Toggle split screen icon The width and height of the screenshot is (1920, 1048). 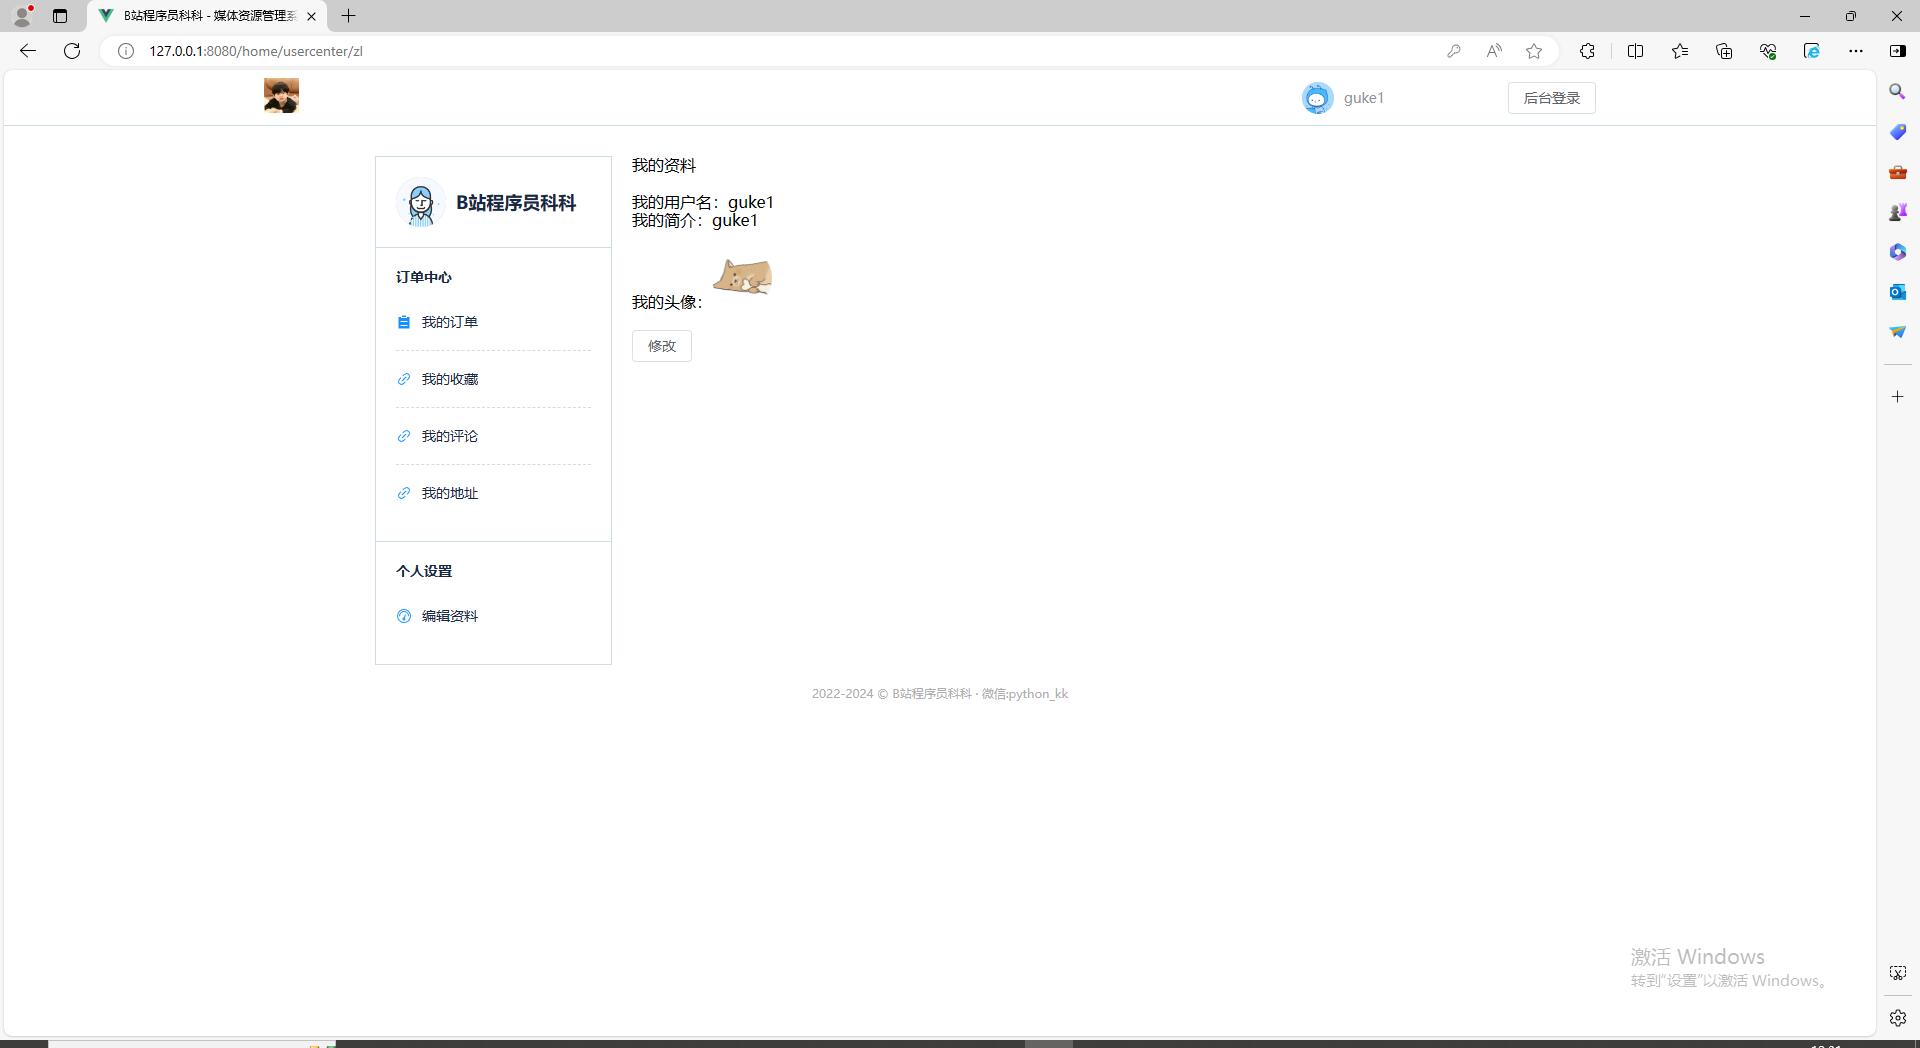(x=1636, y=51)
